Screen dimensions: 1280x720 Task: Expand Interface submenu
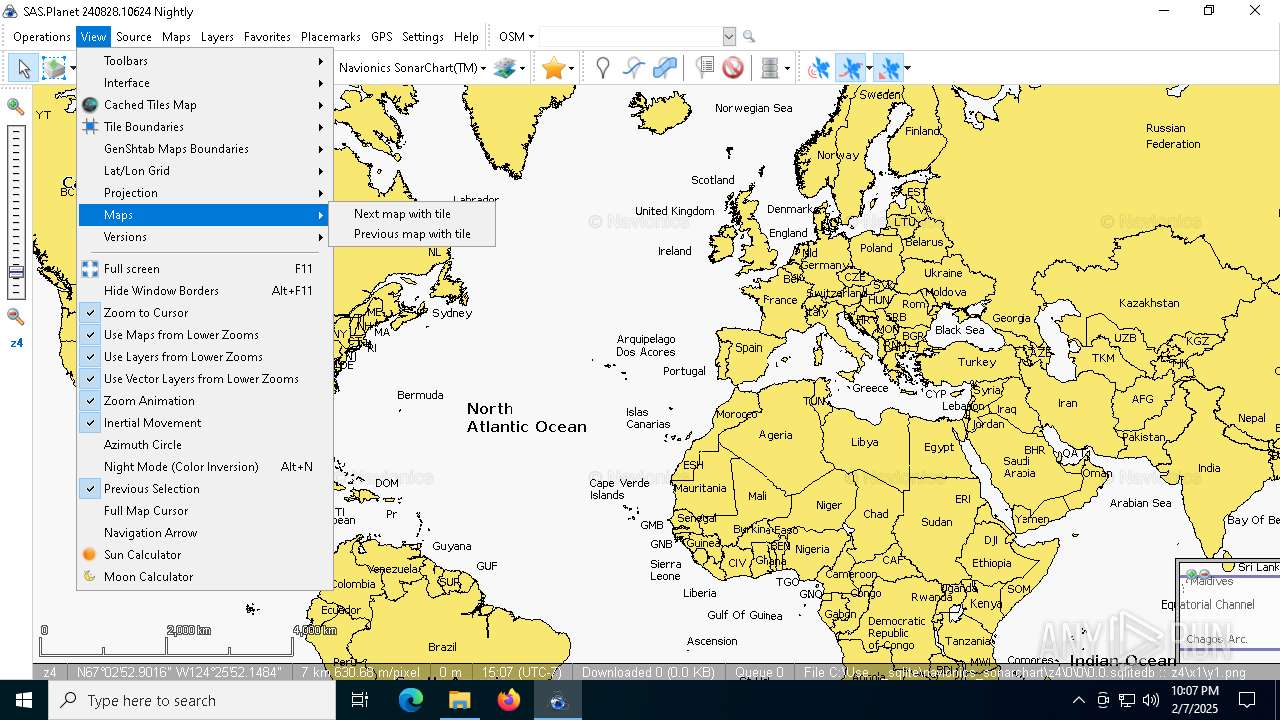tap(205, 83)
